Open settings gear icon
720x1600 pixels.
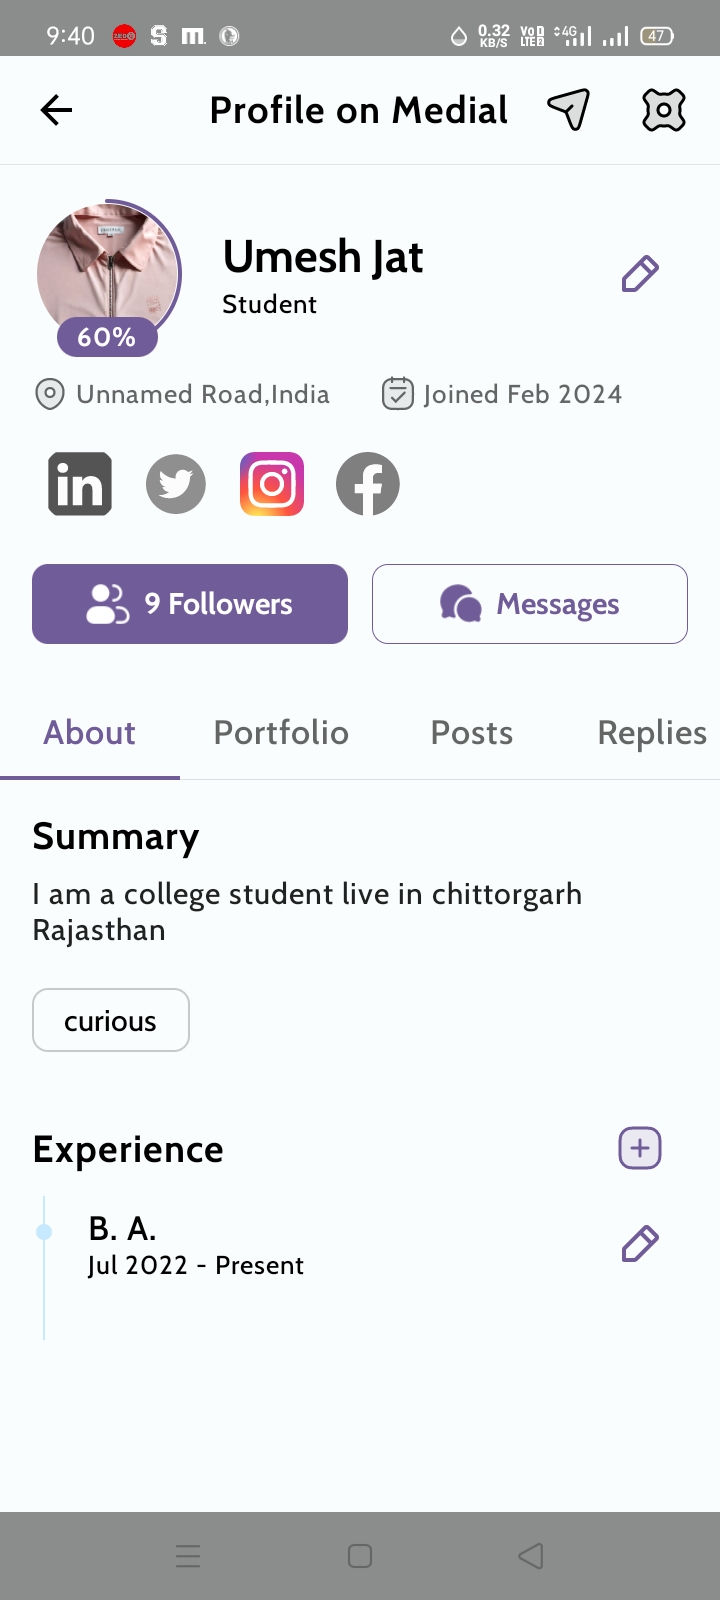tap(663, 110)
